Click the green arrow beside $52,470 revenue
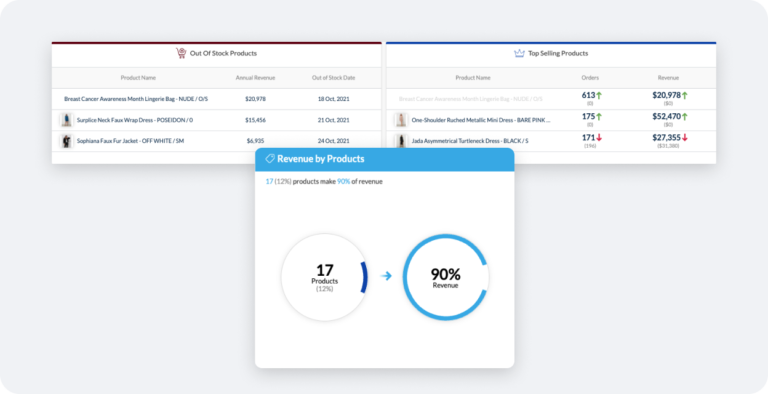Viewport: 768px width, 394px height. point(684,117)
